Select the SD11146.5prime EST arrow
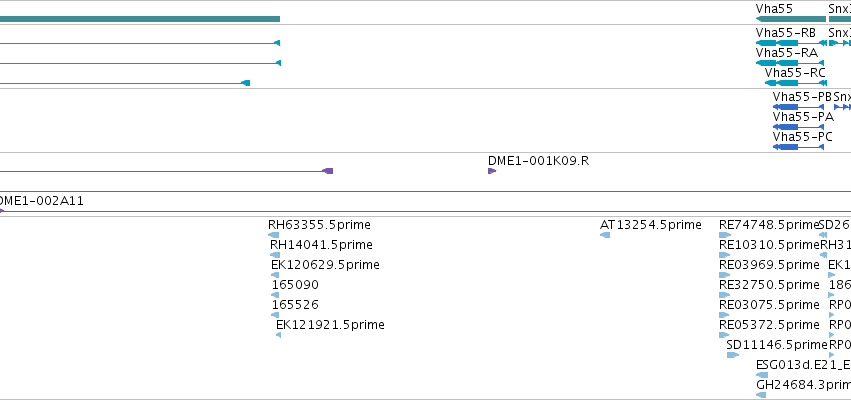 pyautogui.click(x=733, y=355)
